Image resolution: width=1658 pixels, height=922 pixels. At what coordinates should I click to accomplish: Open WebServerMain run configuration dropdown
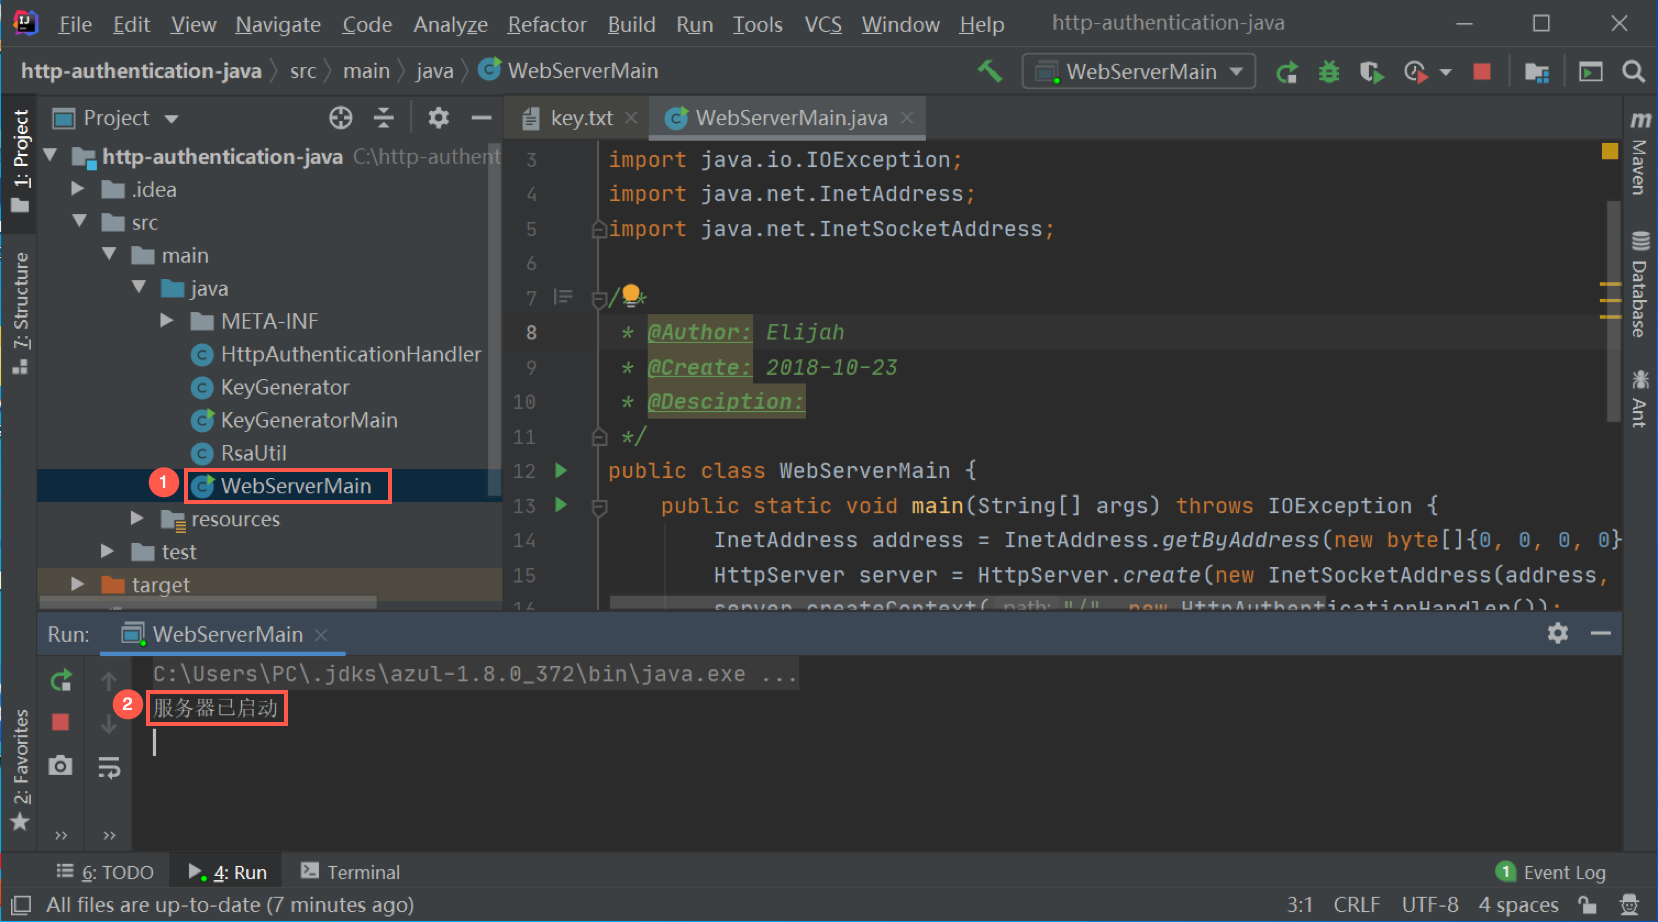1138,72
